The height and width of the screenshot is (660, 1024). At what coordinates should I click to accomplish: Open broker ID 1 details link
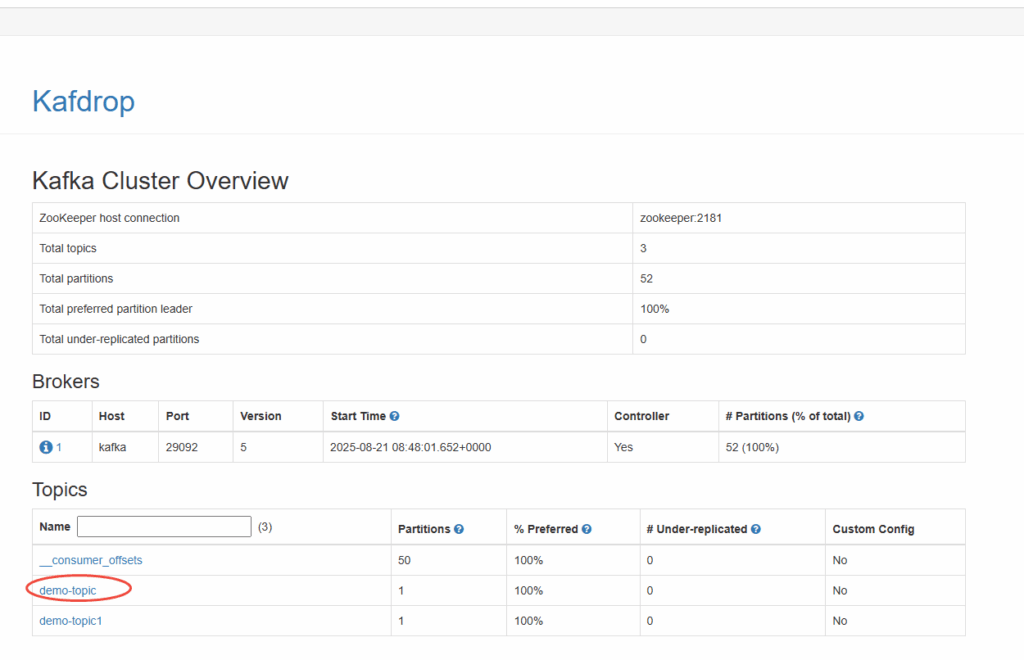[59, 447]
